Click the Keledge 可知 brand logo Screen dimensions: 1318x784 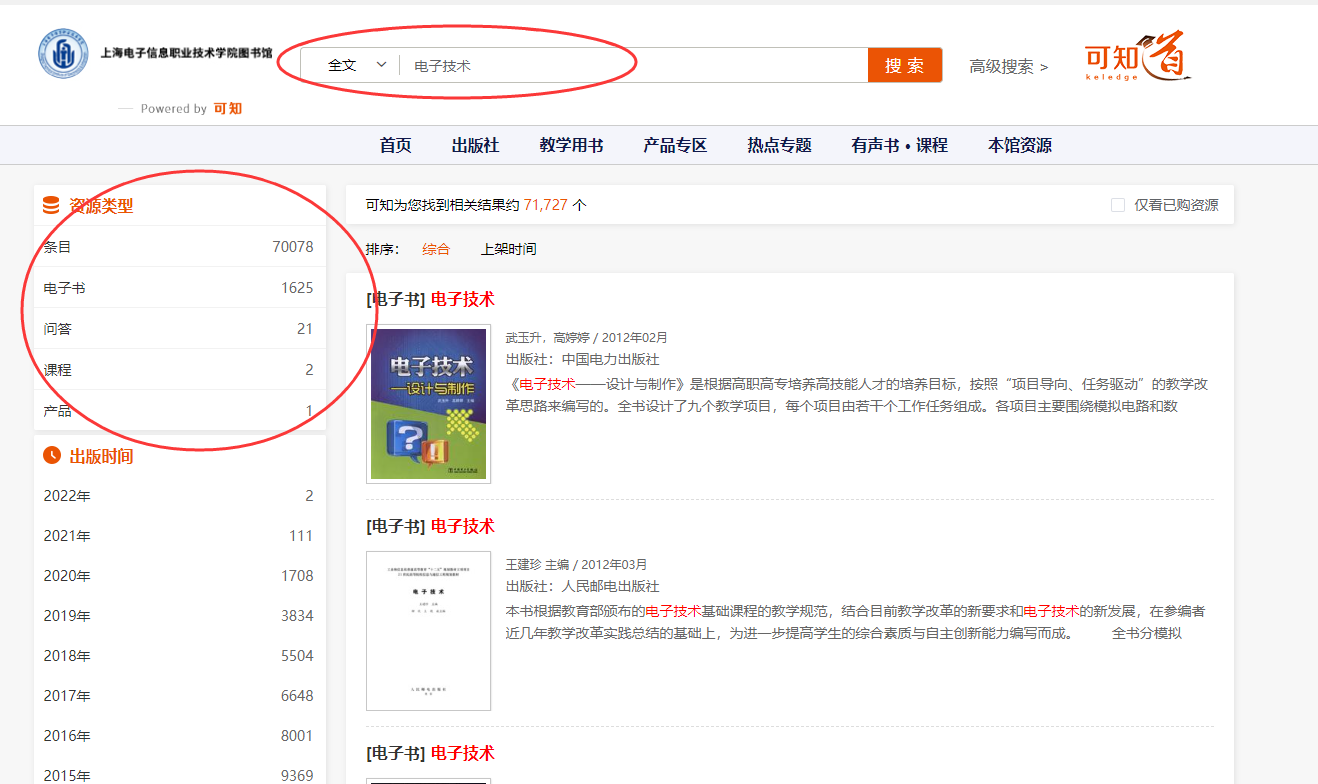[x=1138, y=59]
